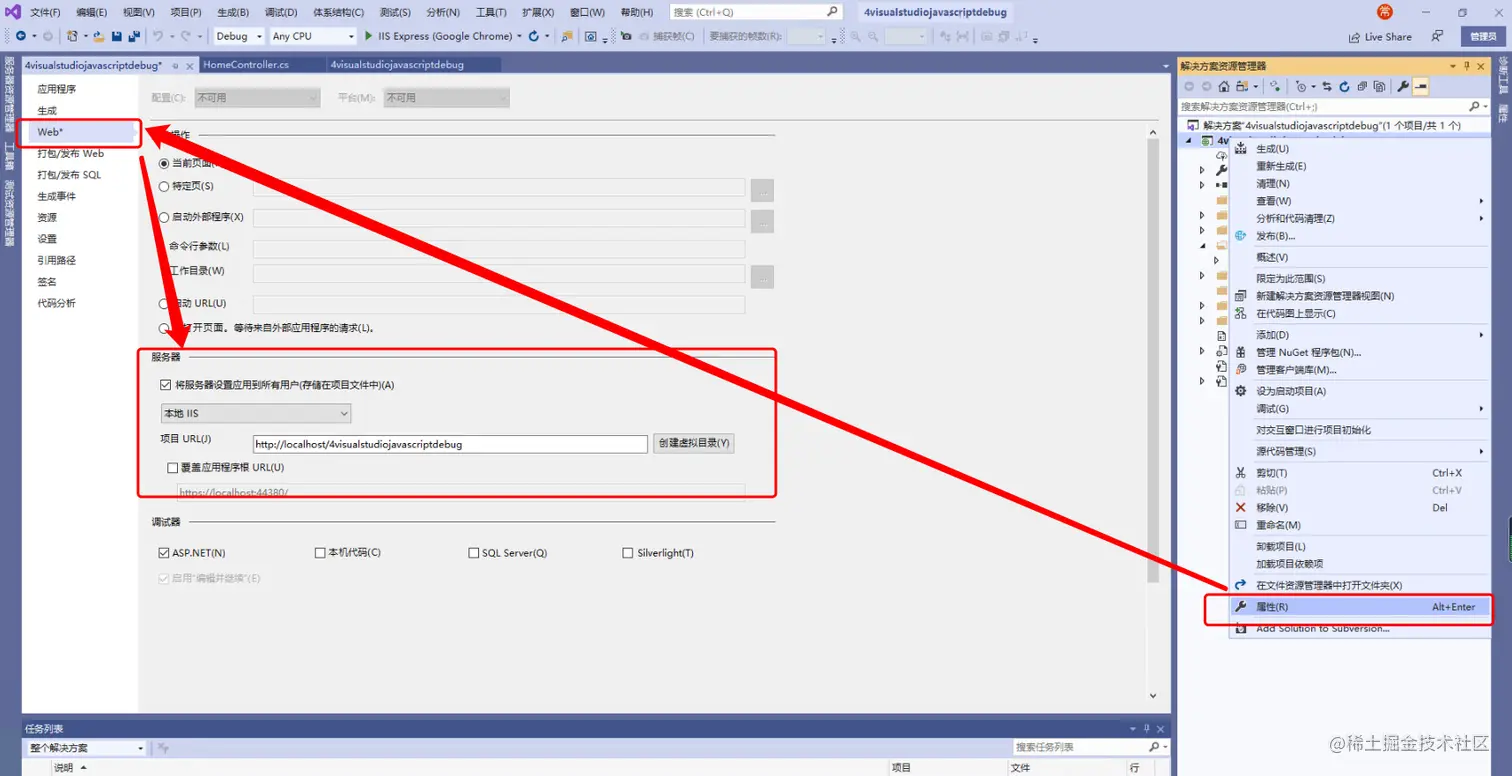Click the save file toolbar icon
Screen dimensions: 1512x776
click(117, 36)
